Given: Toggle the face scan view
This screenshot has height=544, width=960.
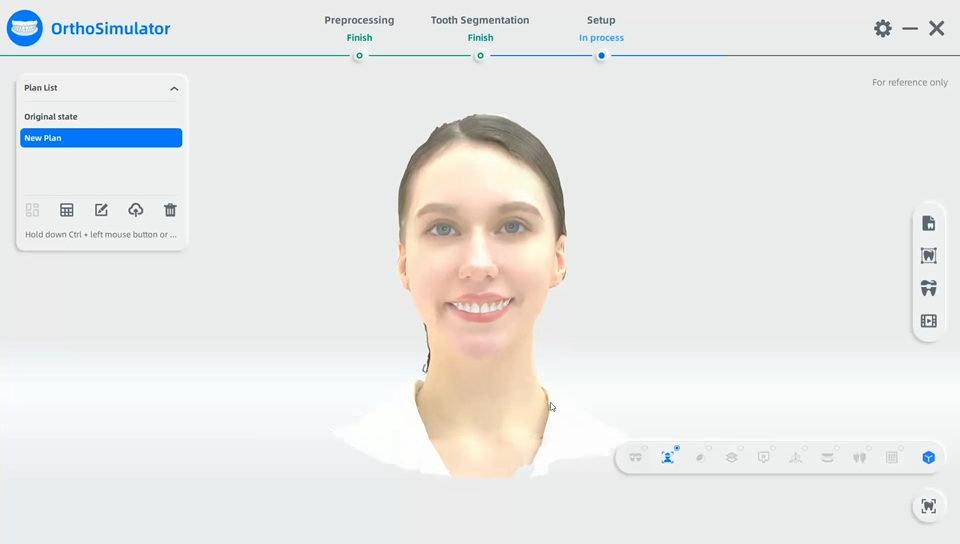Looking at the screenshot, I should coord(668,458).
